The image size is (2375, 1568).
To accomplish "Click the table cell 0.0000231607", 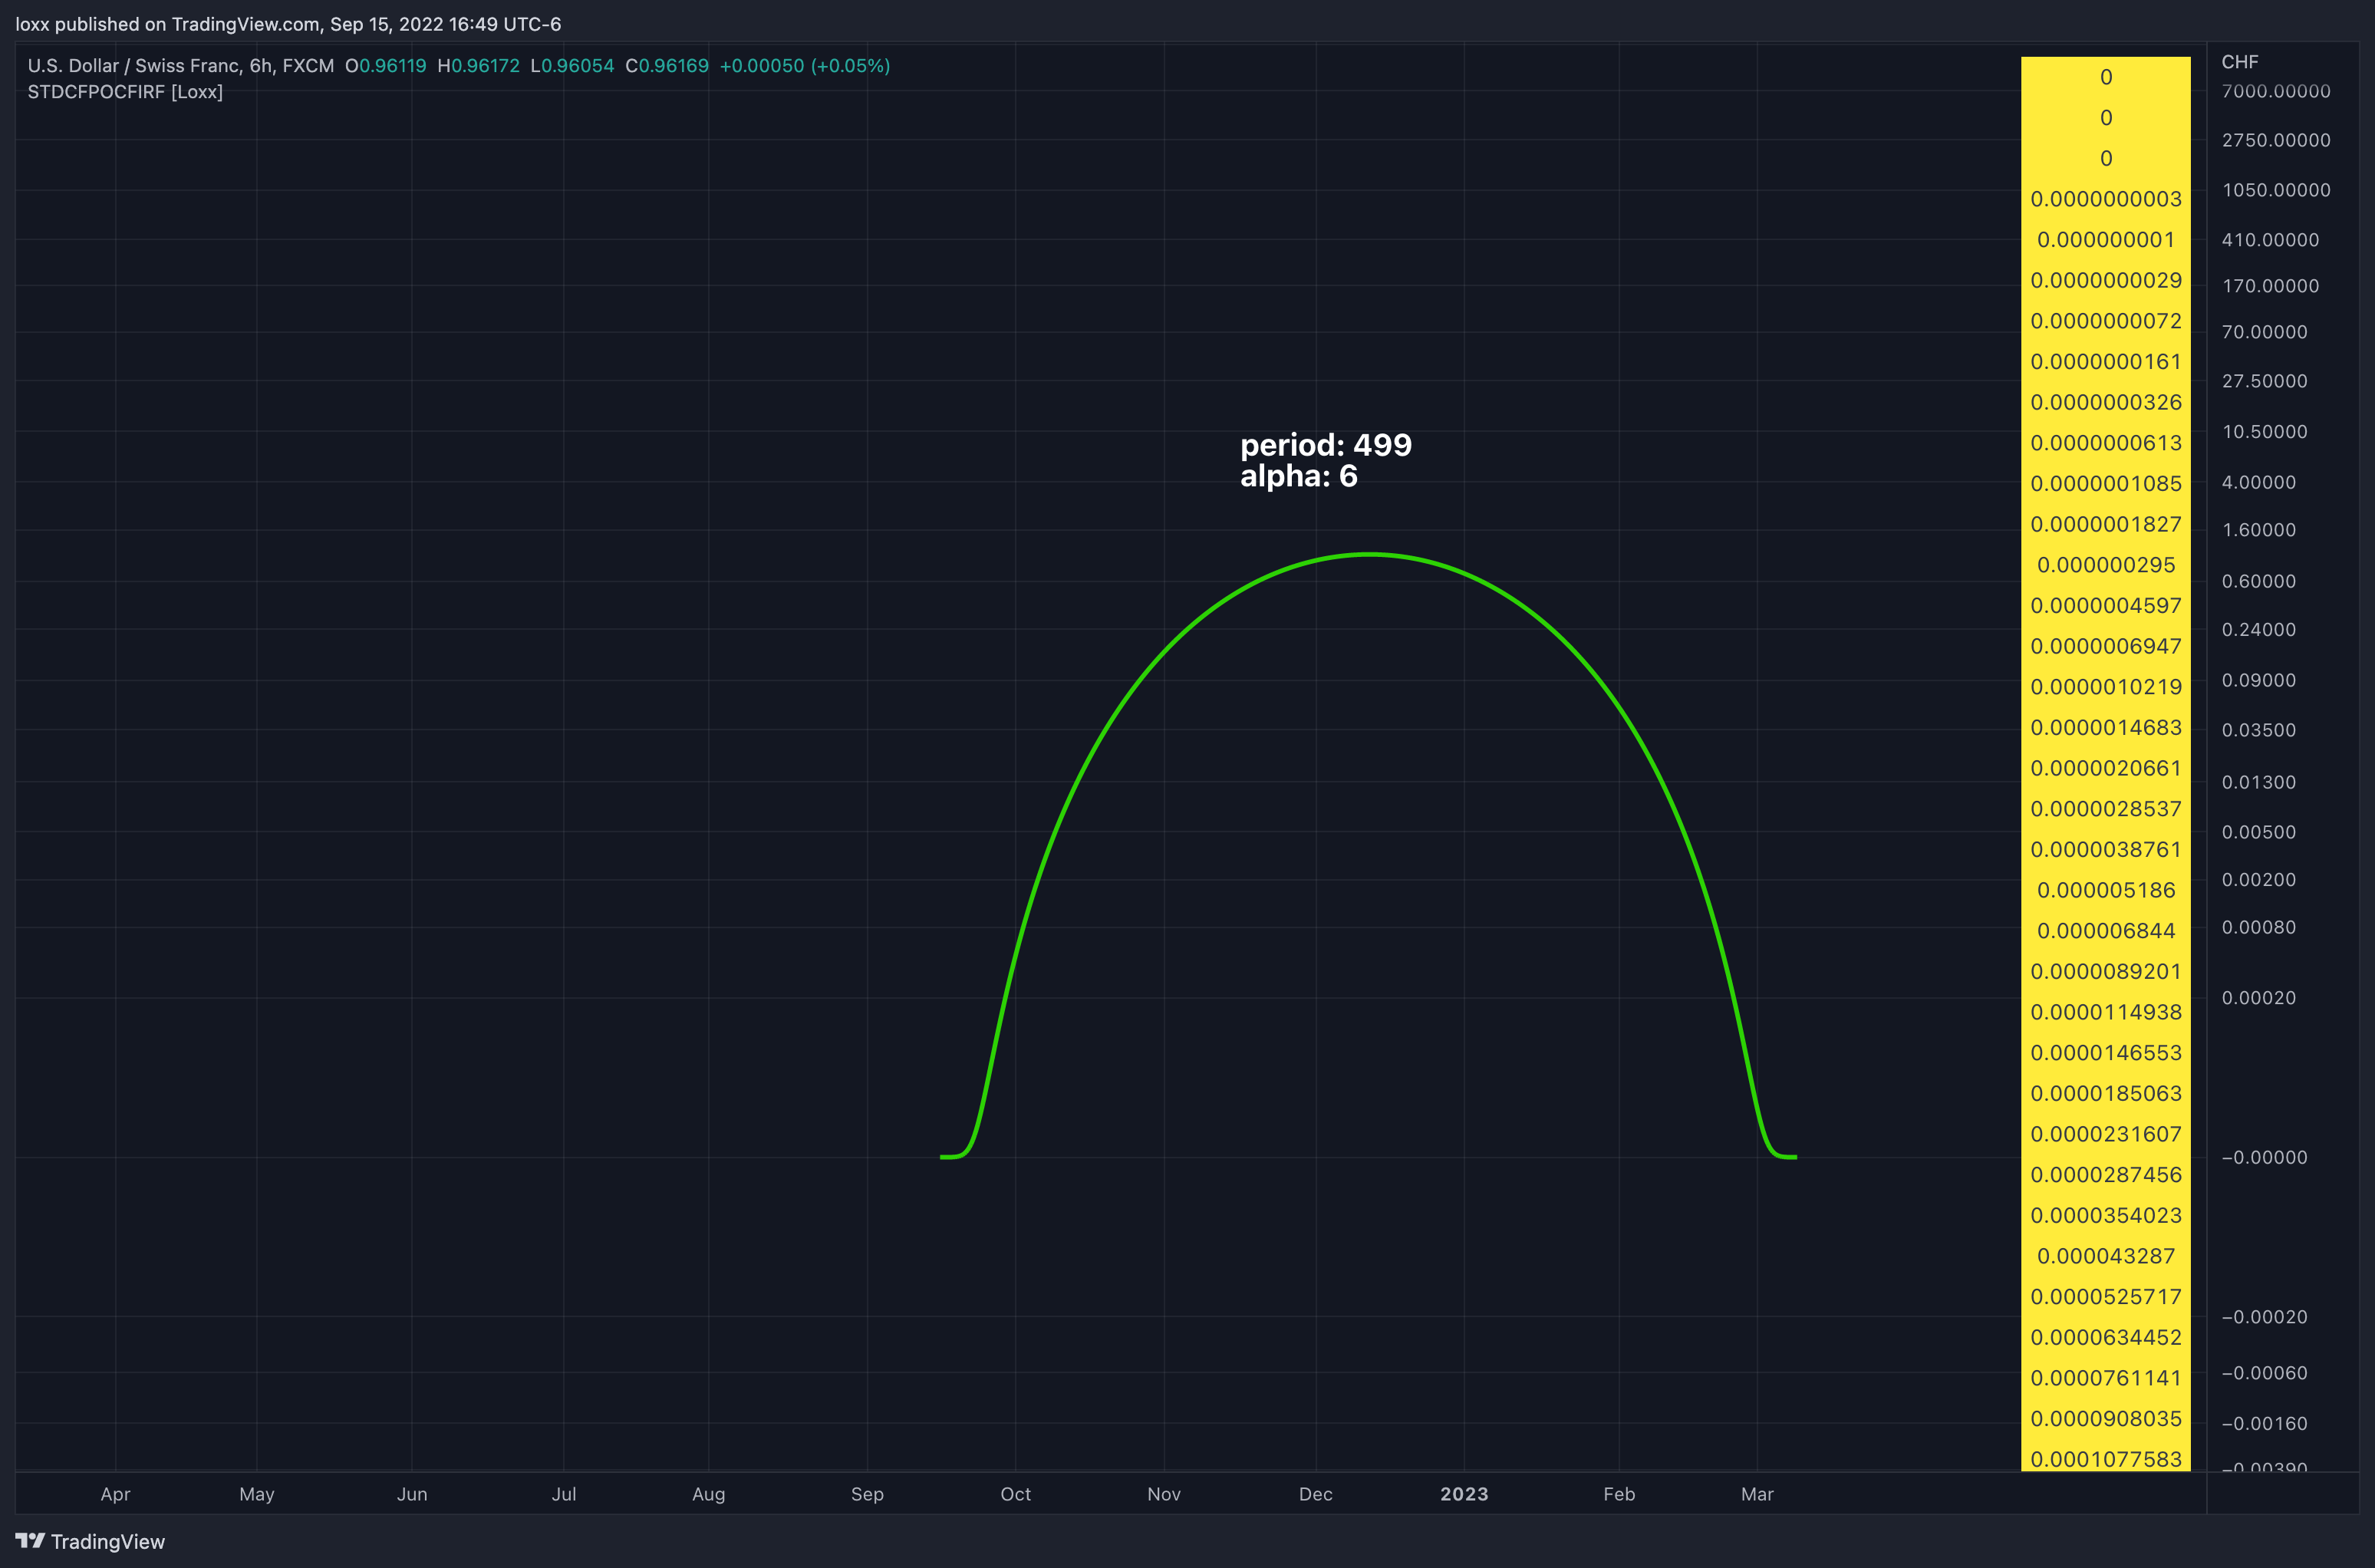I will click(2106, 1134).
